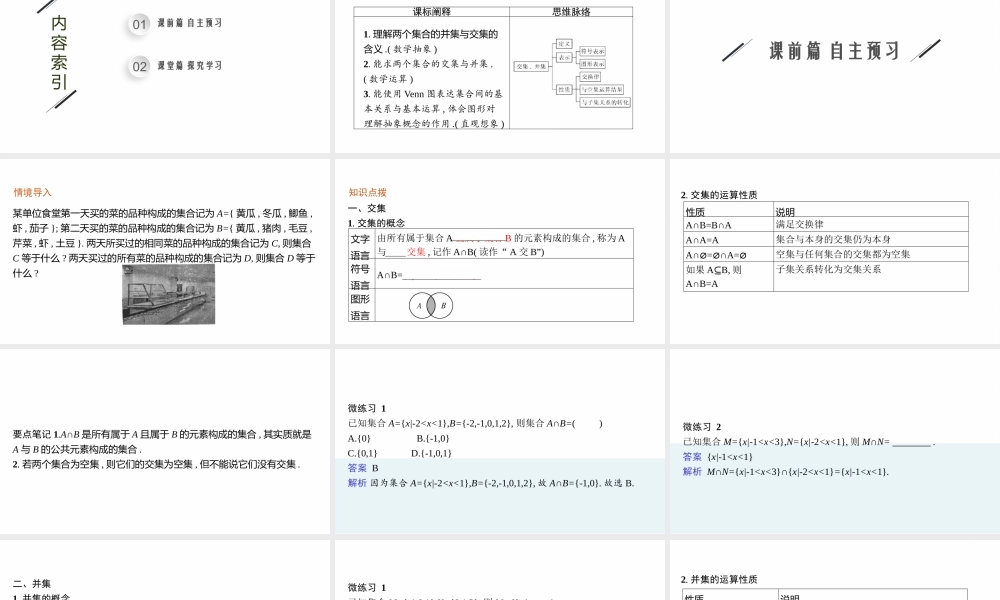Image resolution: width=1000 pixels, height=600 pixels.
Task: Select the 交集、并集 root node in mind map
Action: pyautogui.click(x=531, y=66)
